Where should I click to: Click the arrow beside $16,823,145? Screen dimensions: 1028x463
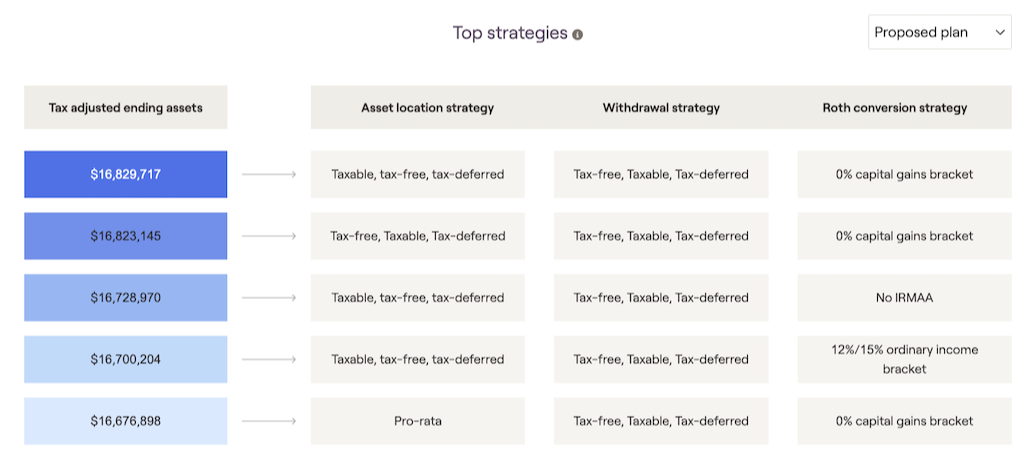(269, 236)
